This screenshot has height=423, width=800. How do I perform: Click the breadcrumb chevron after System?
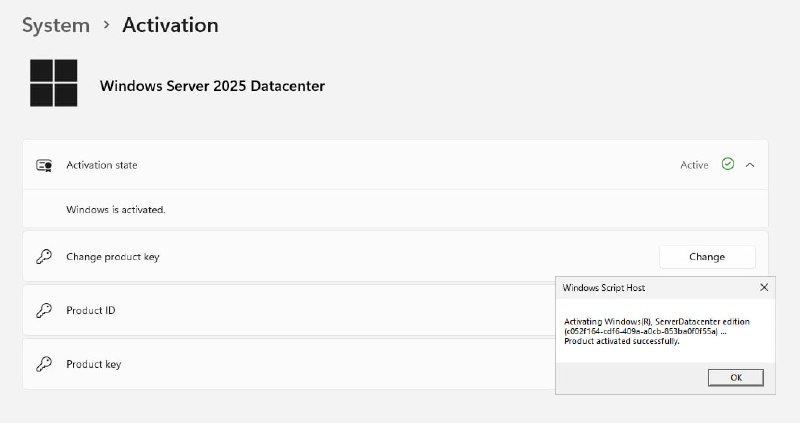pos(106,25)
